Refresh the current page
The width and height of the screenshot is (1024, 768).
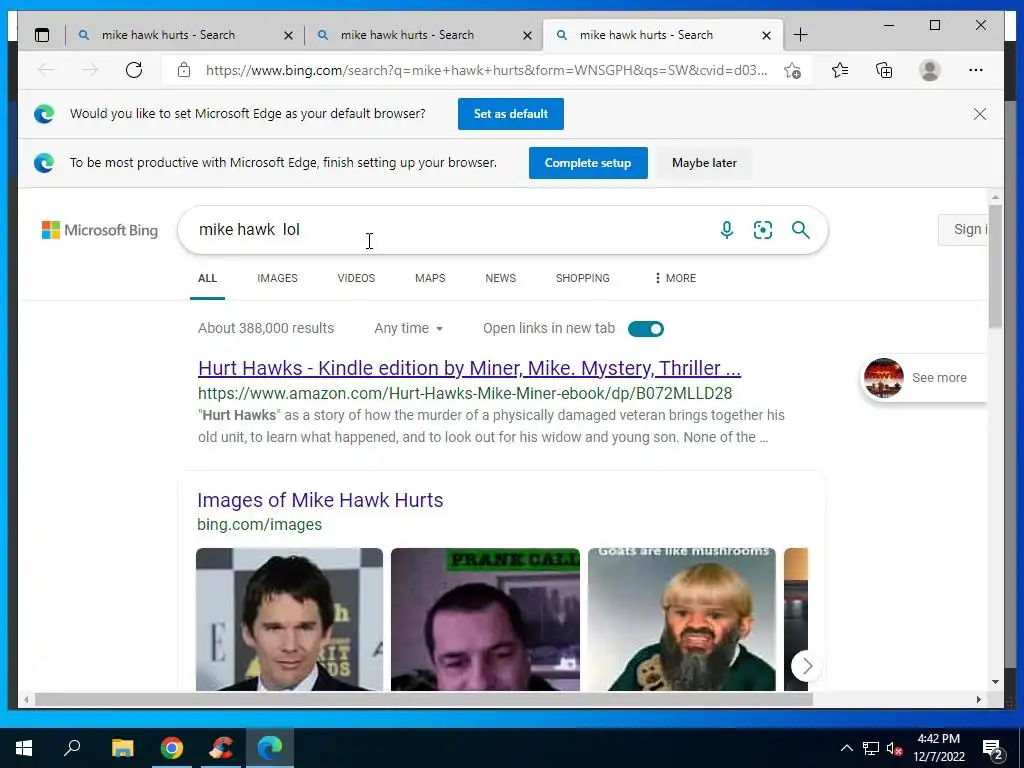[134, 70]
